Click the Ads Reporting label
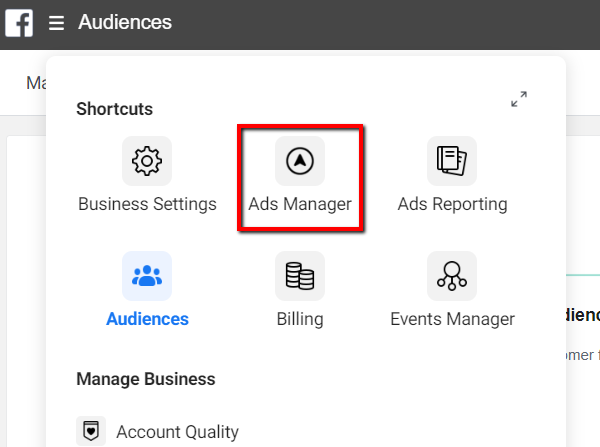The image size is (600, 447). [452, 204]
